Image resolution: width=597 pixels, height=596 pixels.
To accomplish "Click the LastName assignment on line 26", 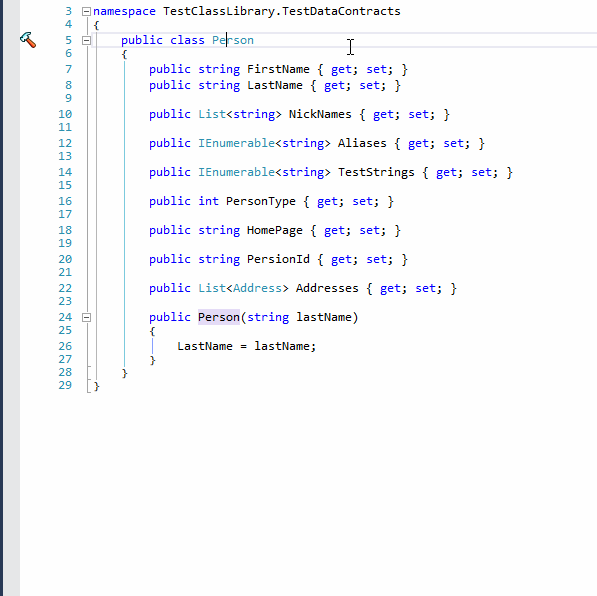I will [x=205, y=346].
